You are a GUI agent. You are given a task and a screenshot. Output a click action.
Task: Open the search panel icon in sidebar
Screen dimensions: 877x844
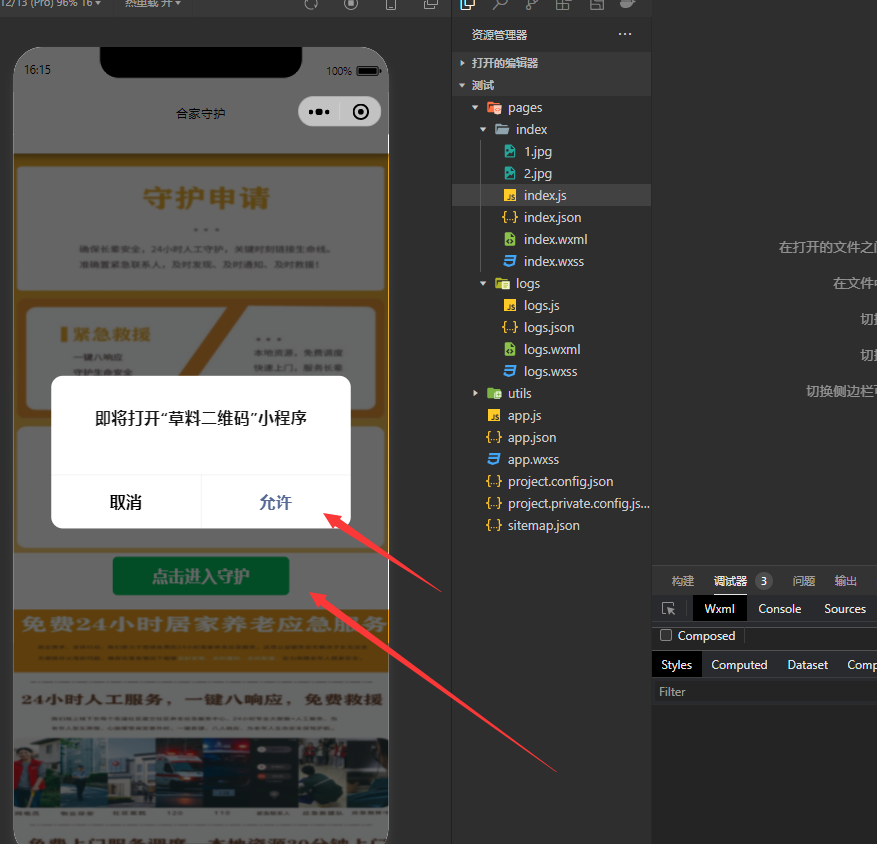pyautogui.click(x=499, y=4)
